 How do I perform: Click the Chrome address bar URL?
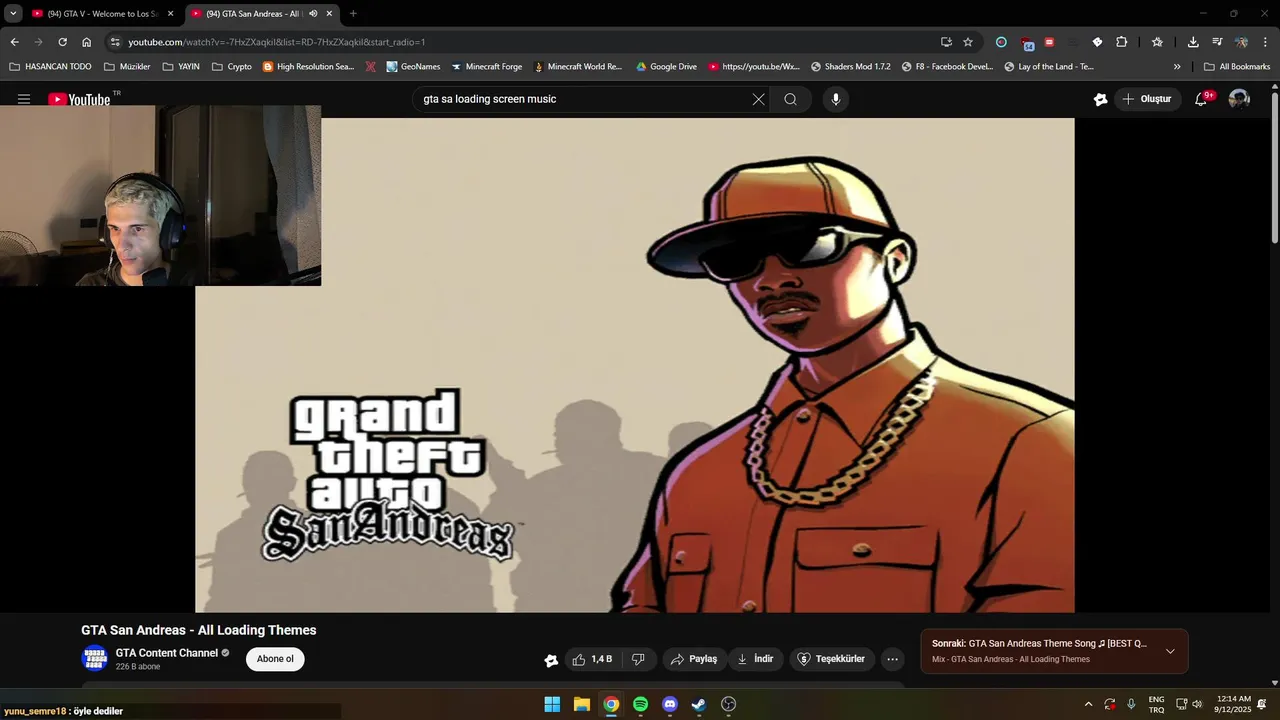coord(277,42)
